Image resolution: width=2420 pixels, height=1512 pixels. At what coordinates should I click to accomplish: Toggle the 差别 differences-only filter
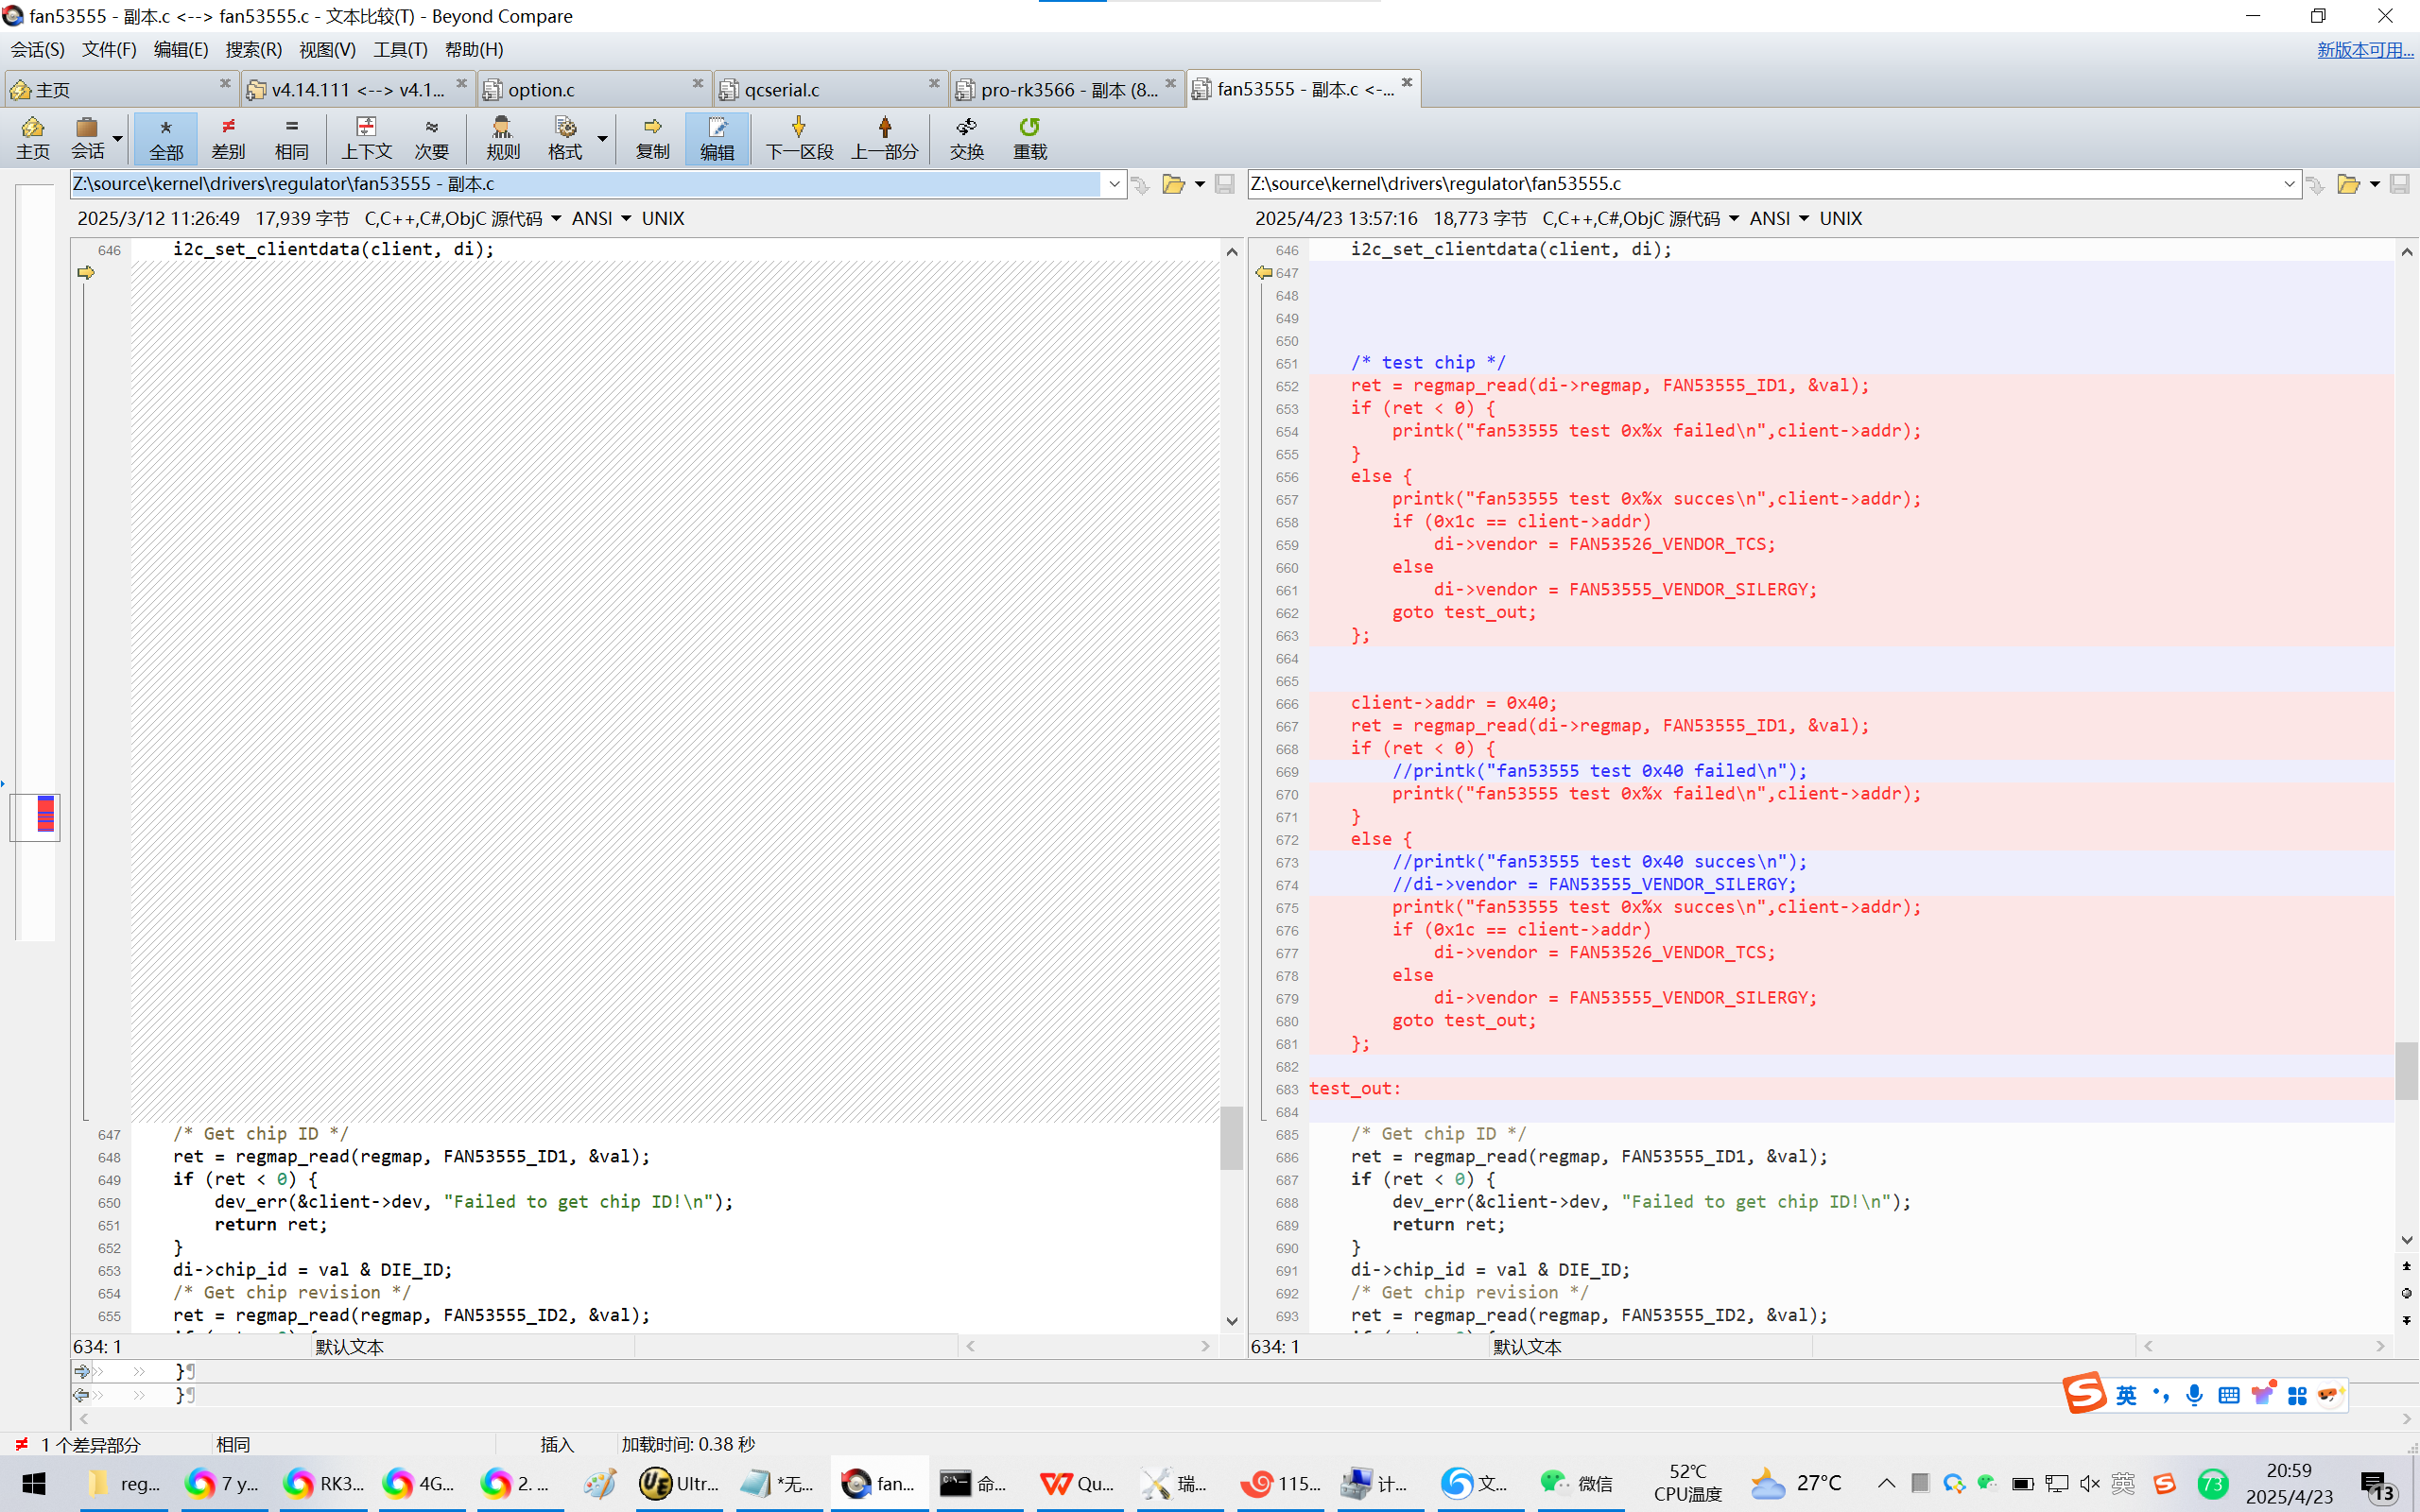[228, 128]
